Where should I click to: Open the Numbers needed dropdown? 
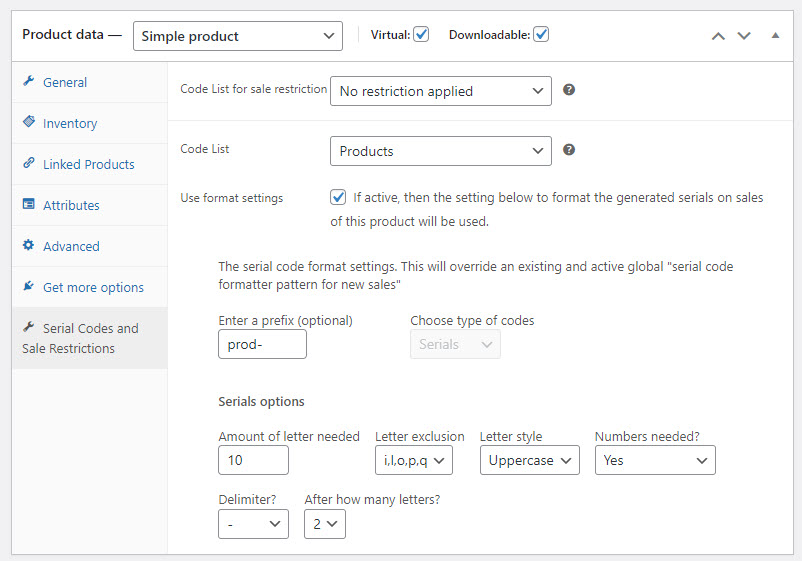coord(654,460)
